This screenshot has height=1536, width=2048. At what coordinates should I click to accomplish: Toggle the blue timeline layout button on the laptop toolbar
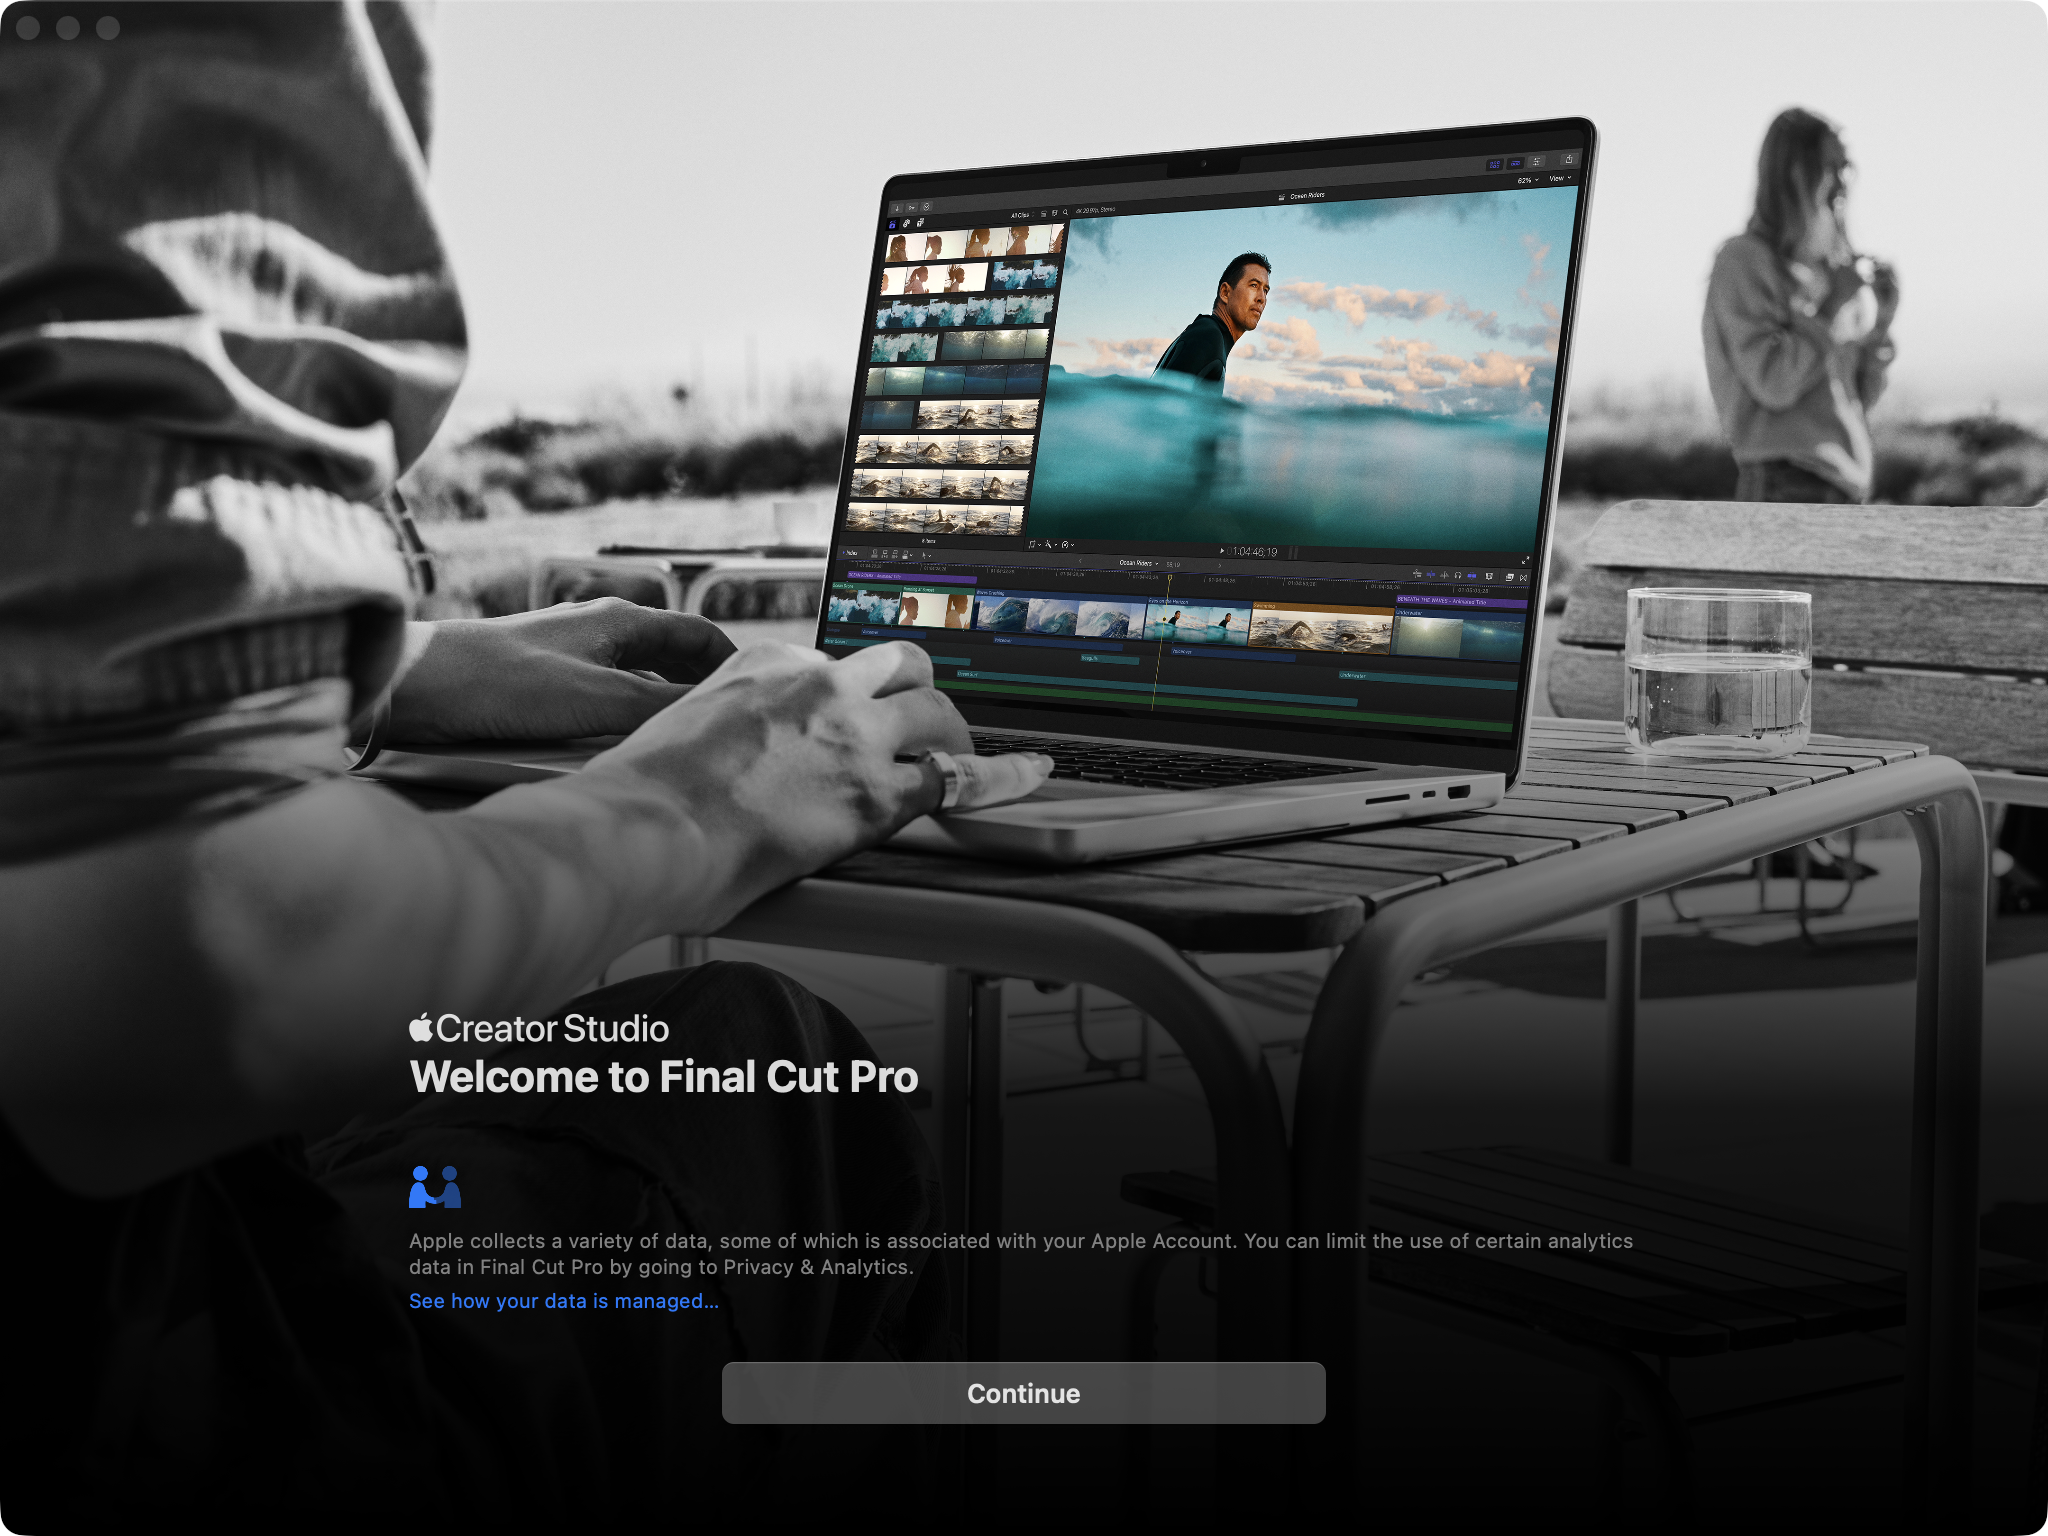coord(1515,163)
